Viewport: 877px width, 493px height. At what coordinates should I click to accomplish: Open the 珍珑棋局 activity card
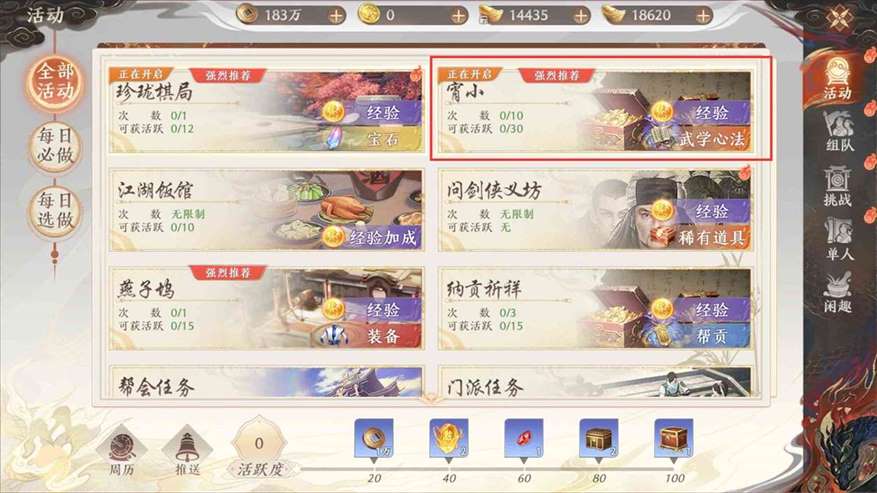pyautogui.click(x=266, y=110)
